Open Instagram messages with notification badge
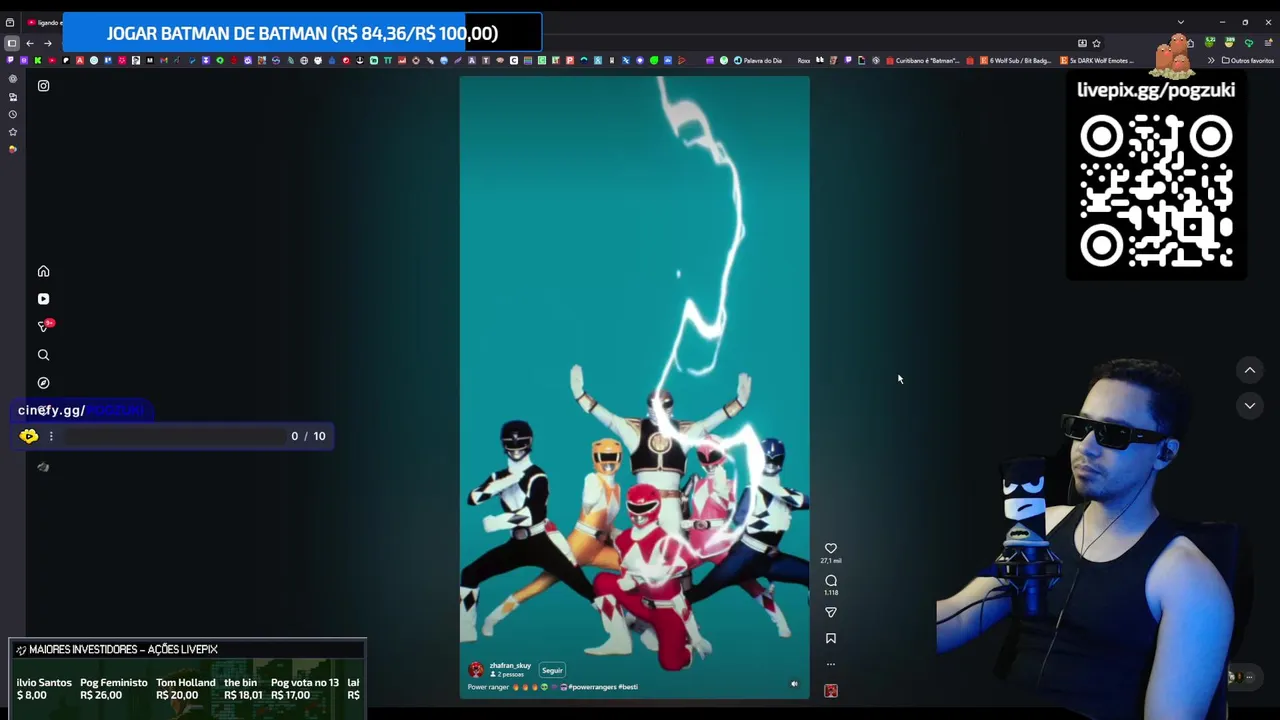 click(x=44, y=326)
